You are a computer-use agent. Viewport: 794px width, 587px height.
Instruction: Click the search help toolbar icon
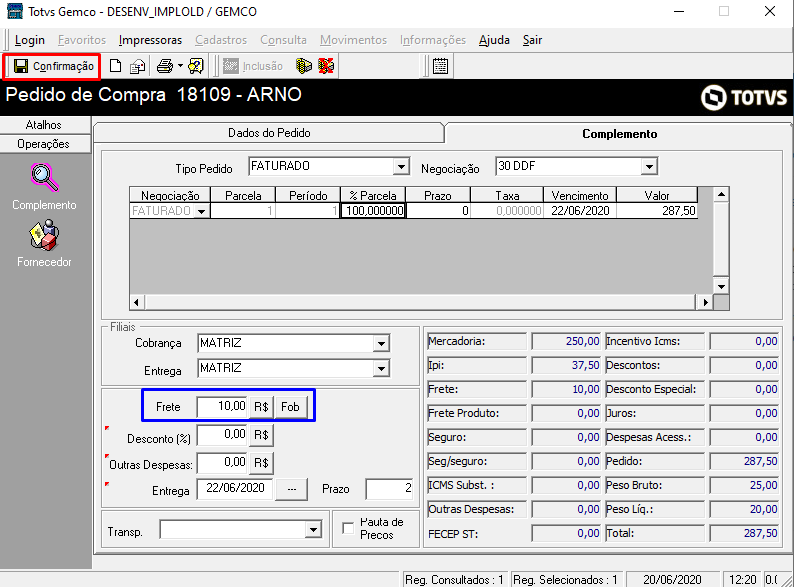[196, 66]
